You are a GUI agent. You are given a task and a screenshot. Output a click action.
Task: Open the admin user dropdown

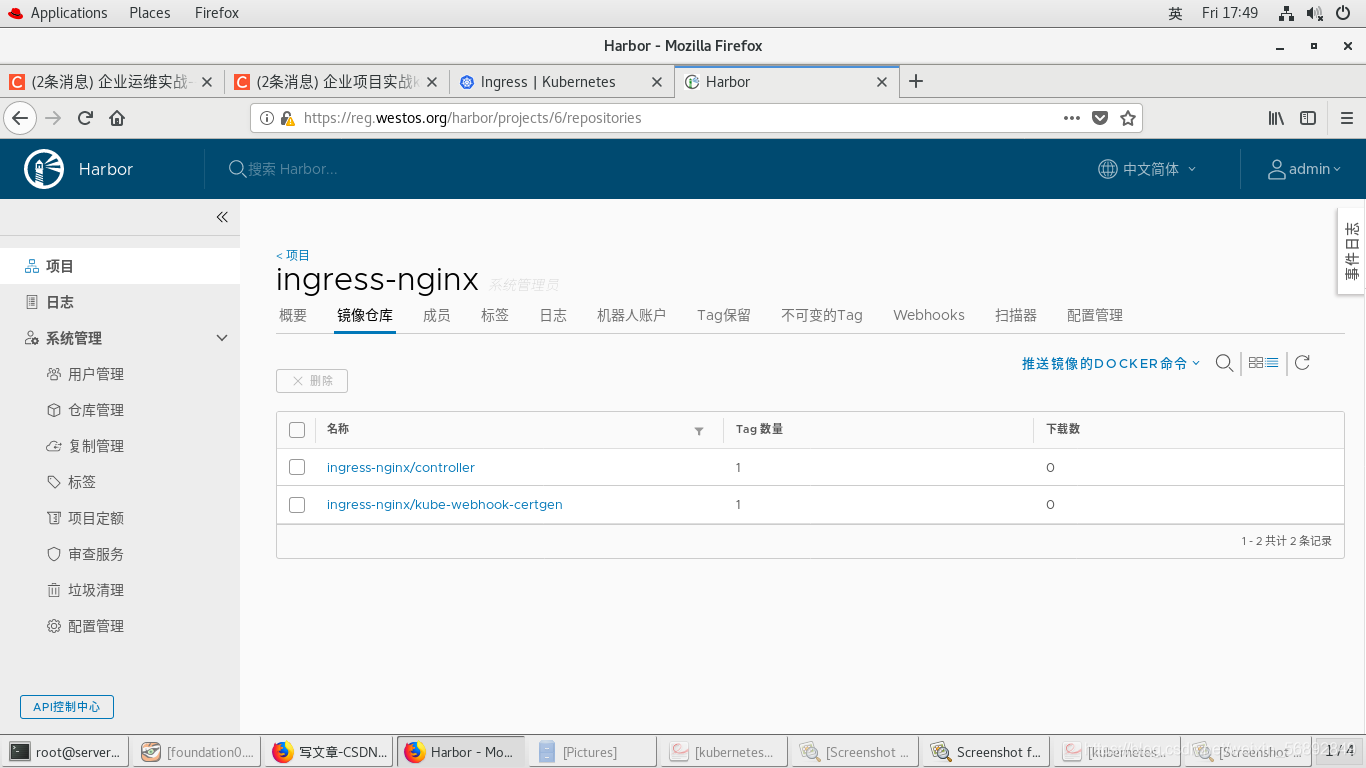pos(1304,169)
